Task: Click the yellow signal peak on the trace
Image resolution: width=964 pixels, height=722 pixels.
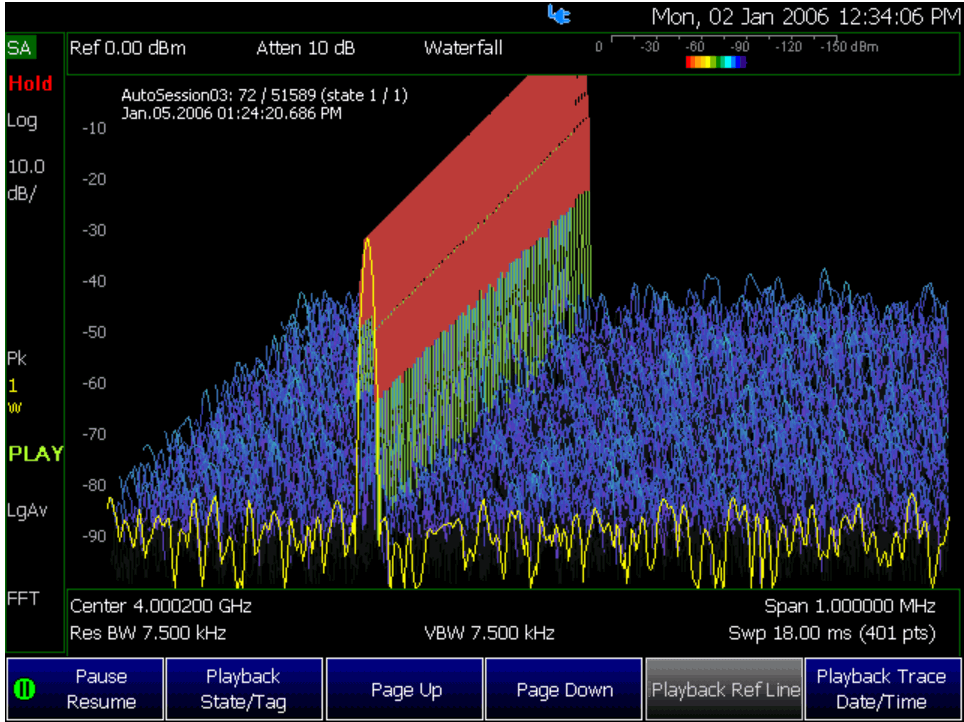Action: 367,240
